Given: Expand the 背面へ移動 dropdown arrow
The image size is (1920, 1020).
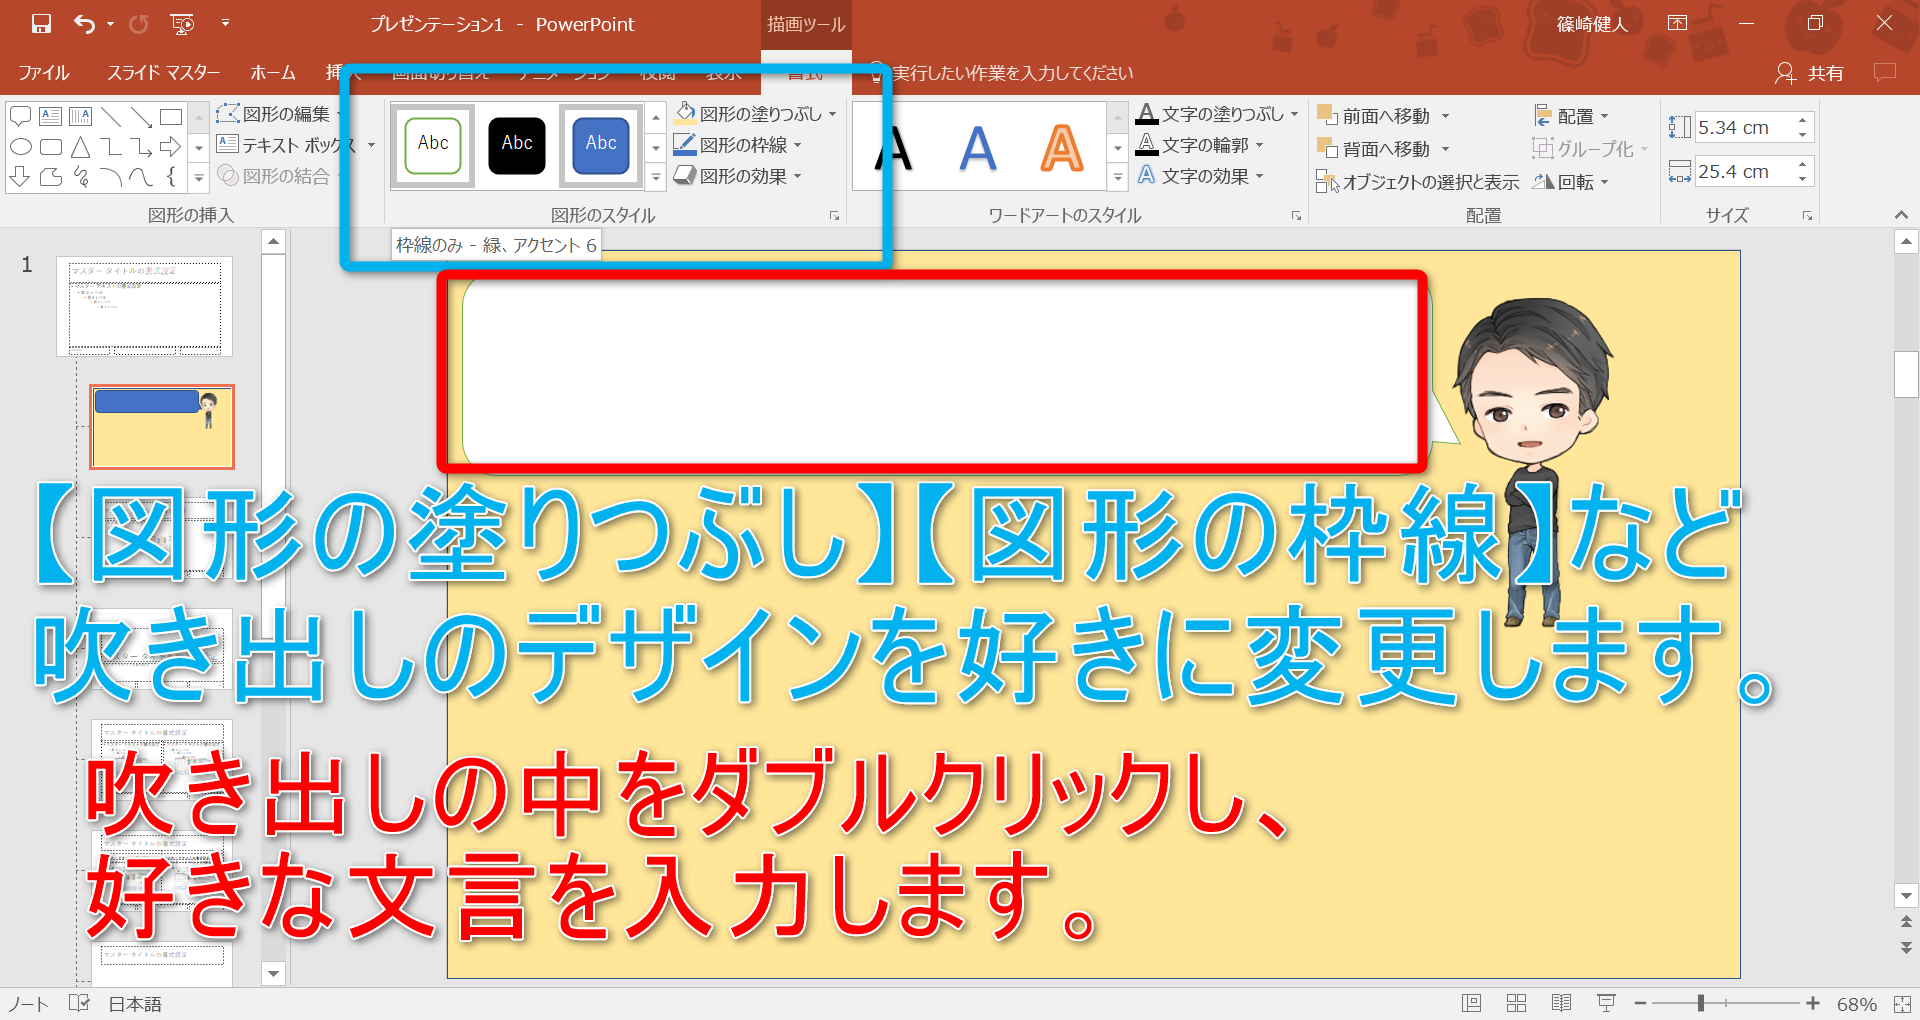Looking at the screenshot, I should pyautogui.click(x=1445, y=149).
